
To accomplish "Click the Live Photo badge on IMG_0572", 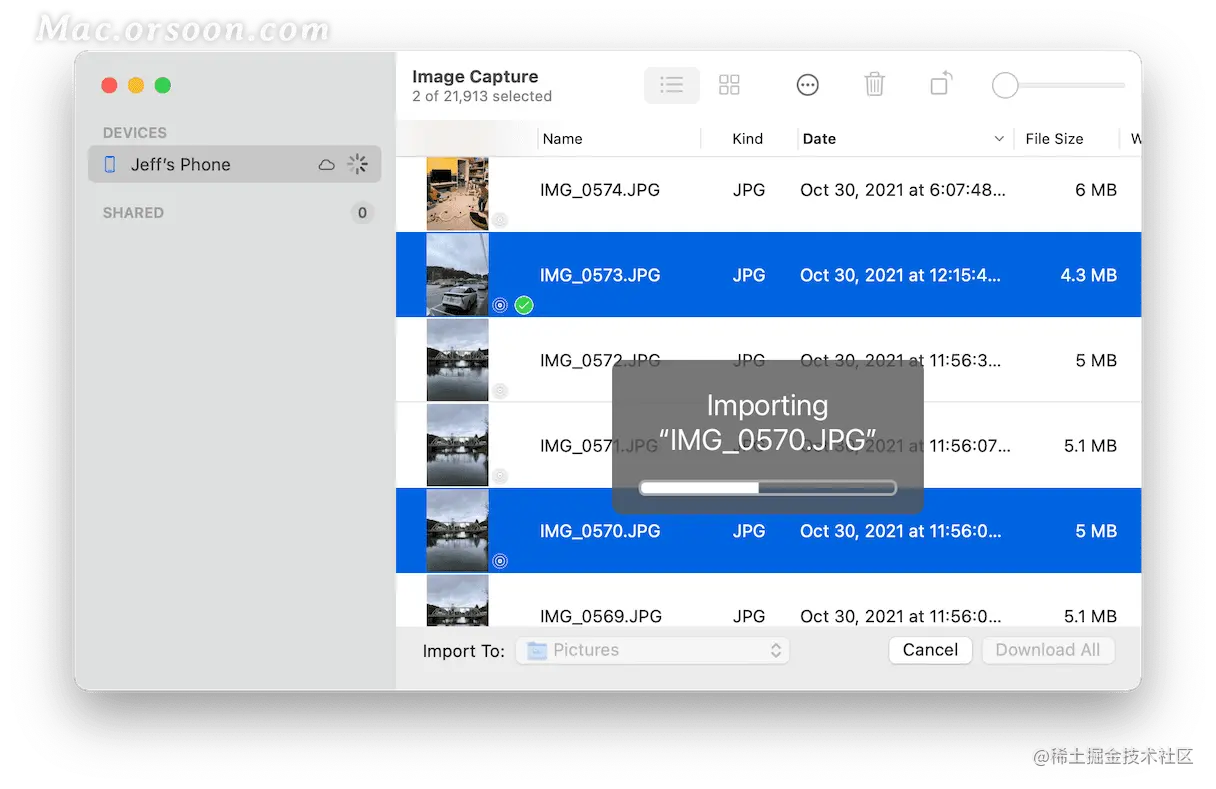I will point(500,390).
